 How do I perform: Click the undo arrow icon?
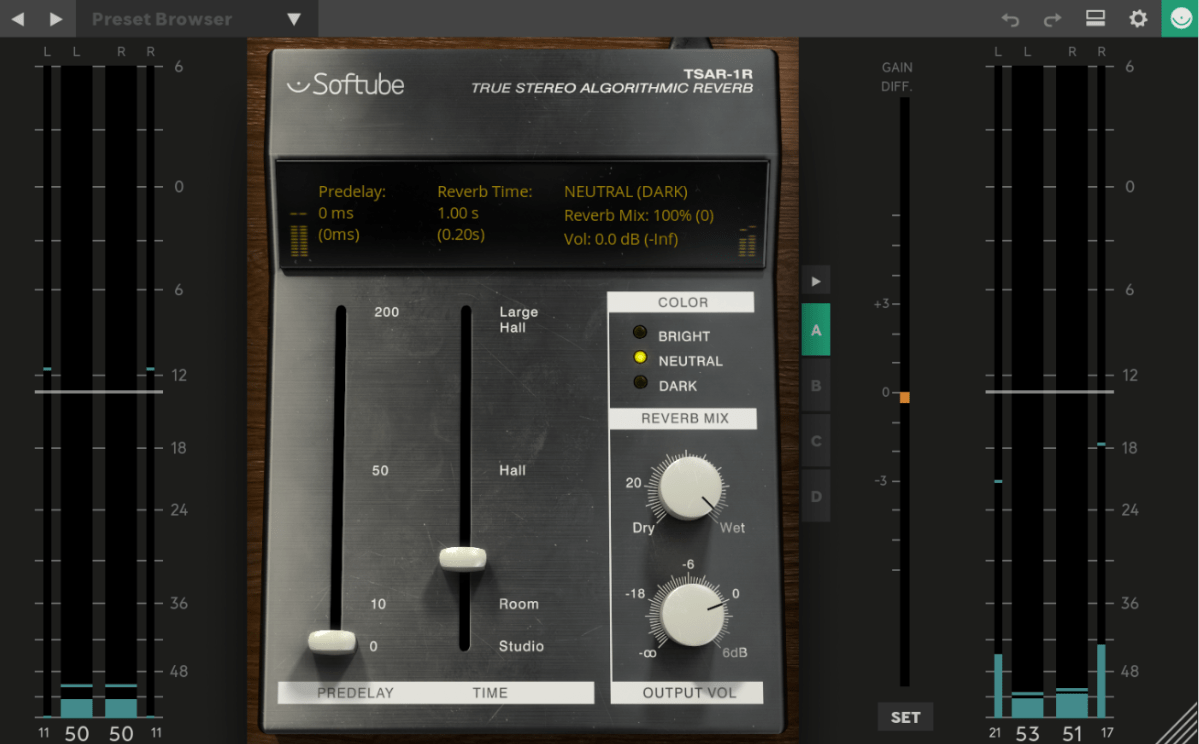coord(1010,19)
